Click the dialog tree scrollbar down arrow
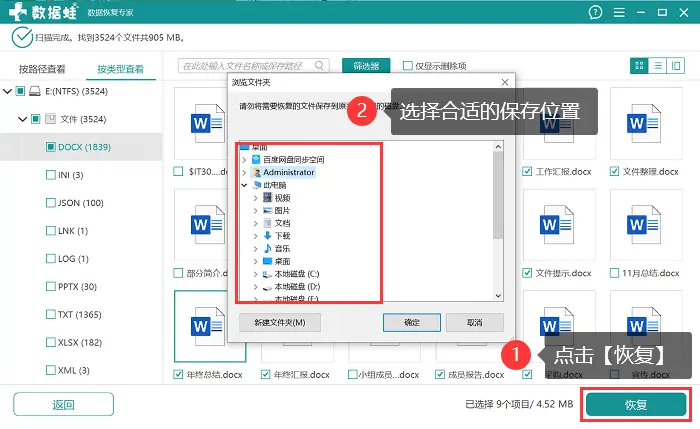The image size is (700, 429). (x=498, y=296)
